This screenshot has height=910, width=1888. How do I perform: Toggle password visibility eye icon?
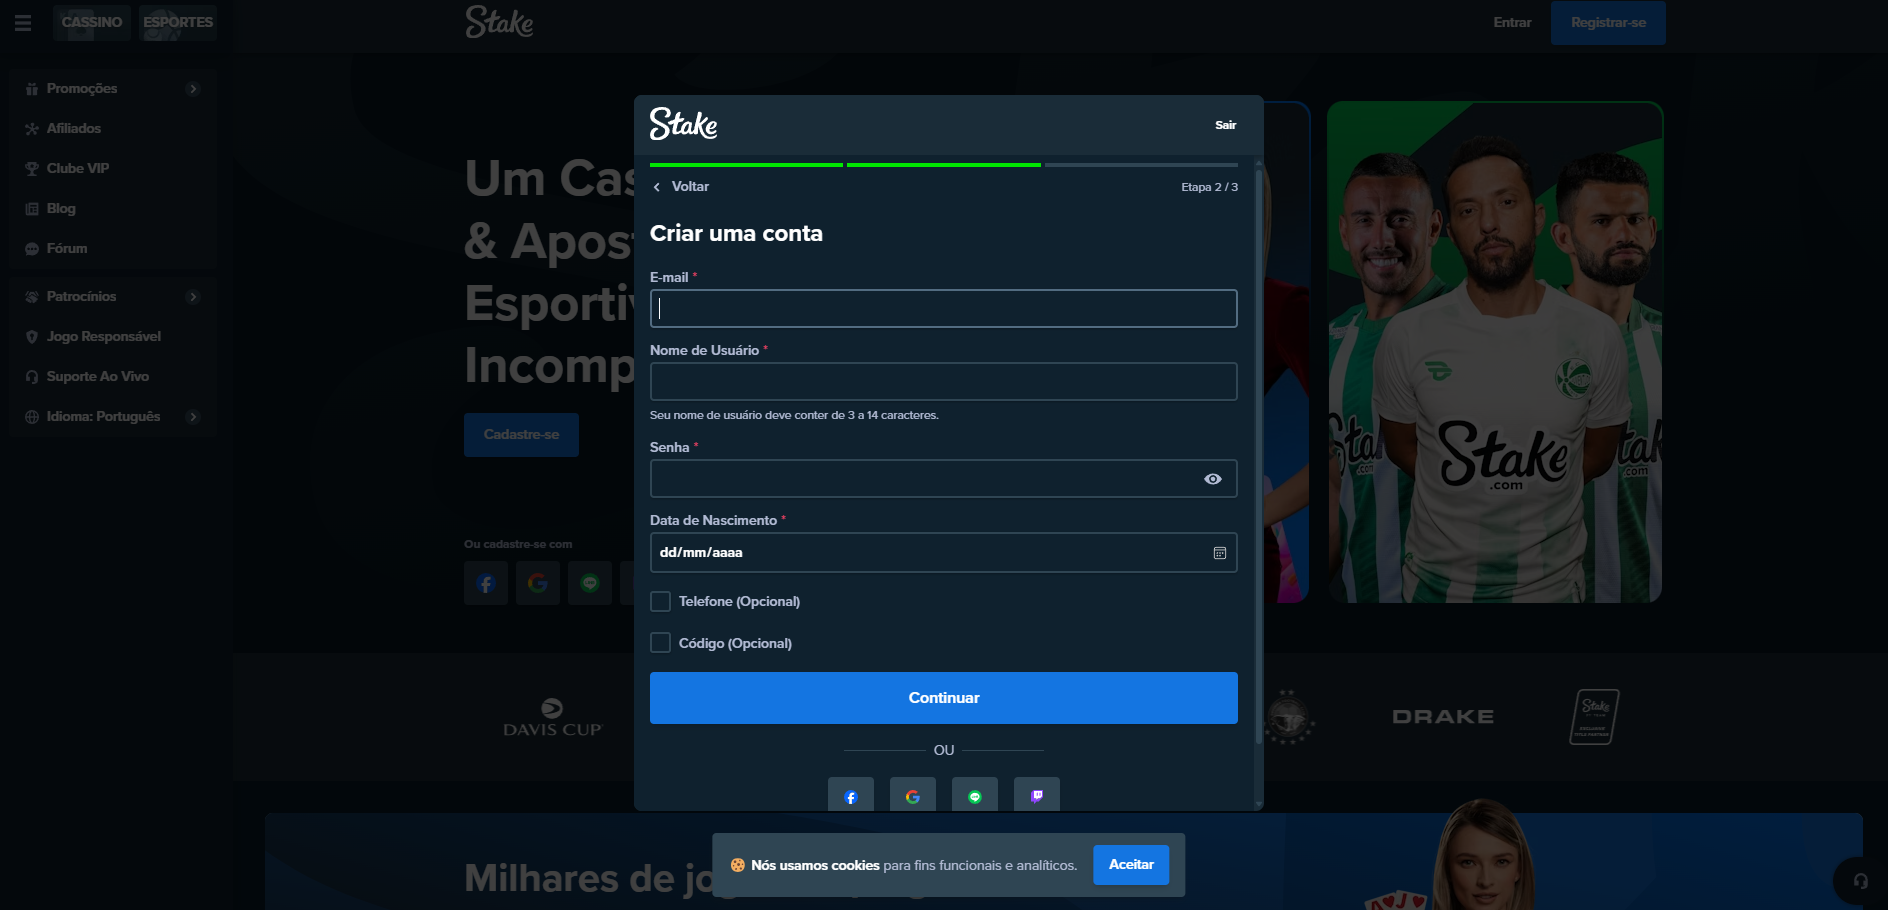click(x=1213, y=479)
